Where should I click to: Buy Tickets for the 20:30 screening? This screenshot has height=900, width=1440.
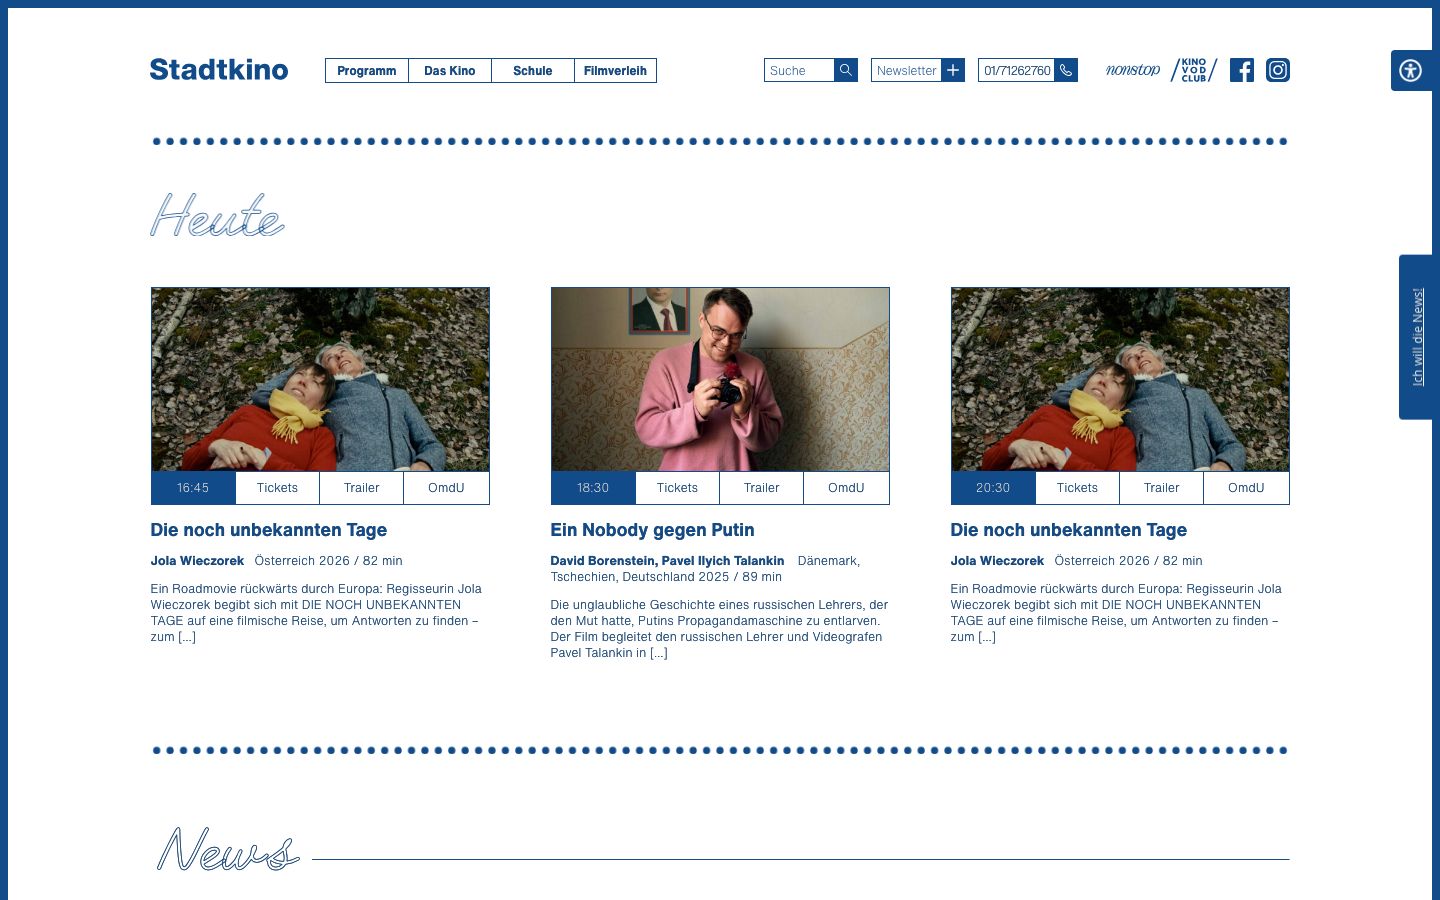click(1077, 488)
